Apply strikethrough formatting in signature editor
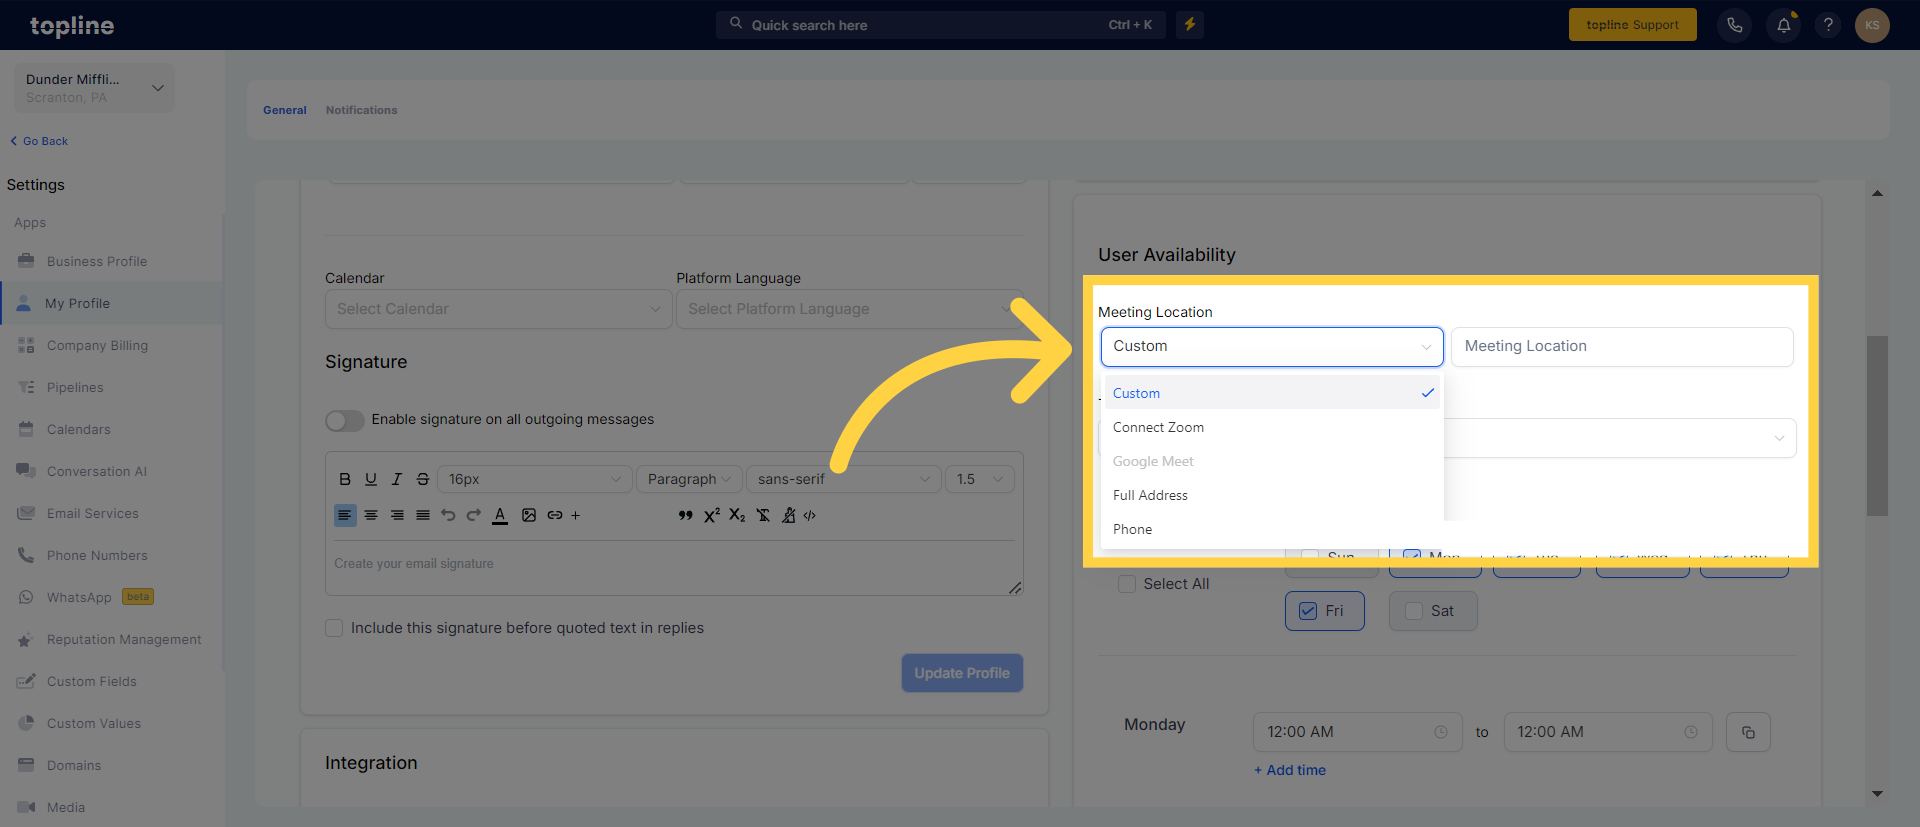 point(423,479)
